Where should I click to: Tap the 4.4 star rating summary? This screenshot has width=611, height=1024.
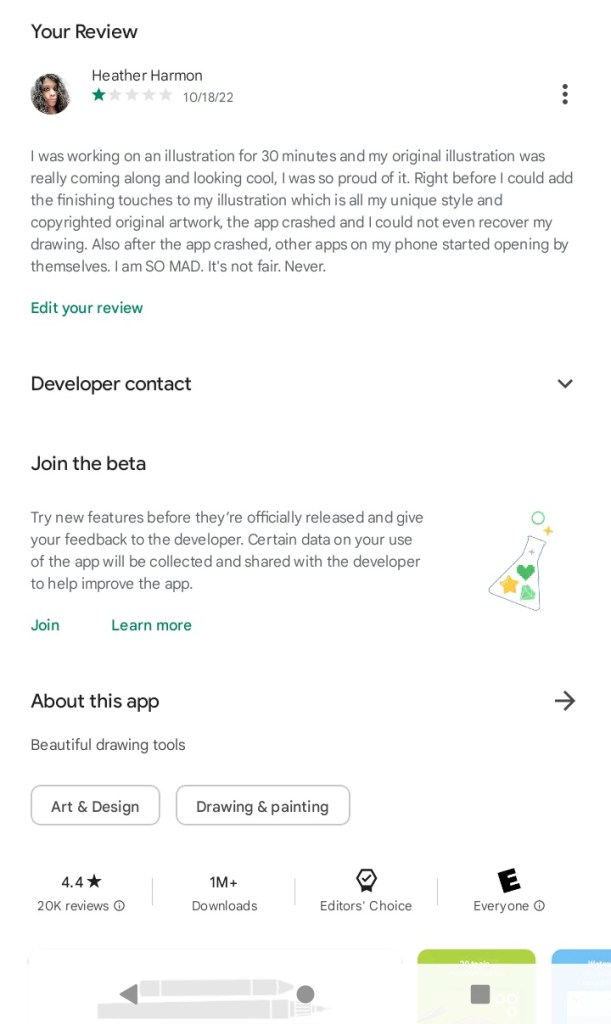pos(81,882)
